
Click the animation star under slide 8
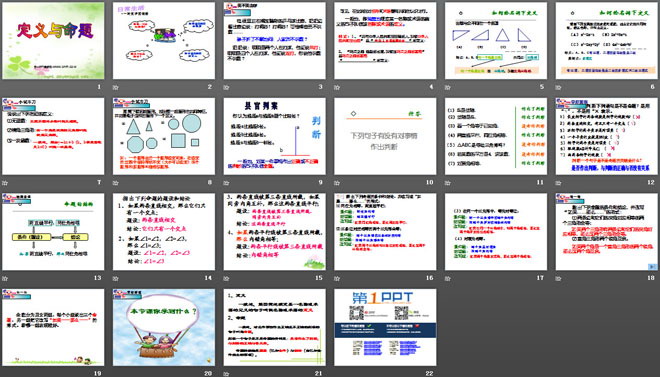pyautogui.click(x=116, y=183)
